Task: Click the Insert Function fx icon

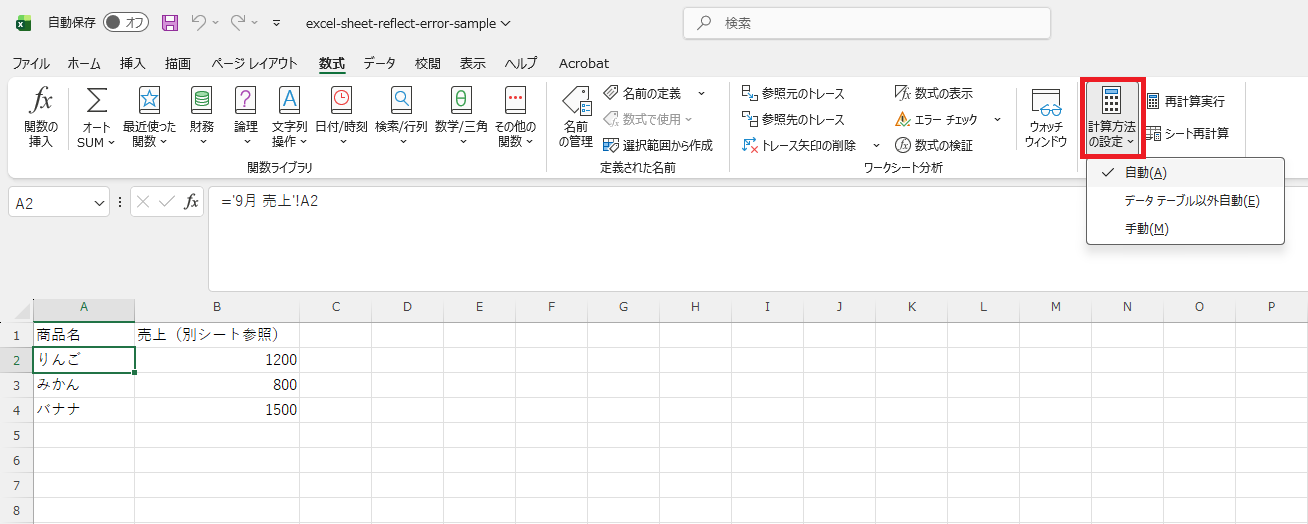Action: pos(41,117)
